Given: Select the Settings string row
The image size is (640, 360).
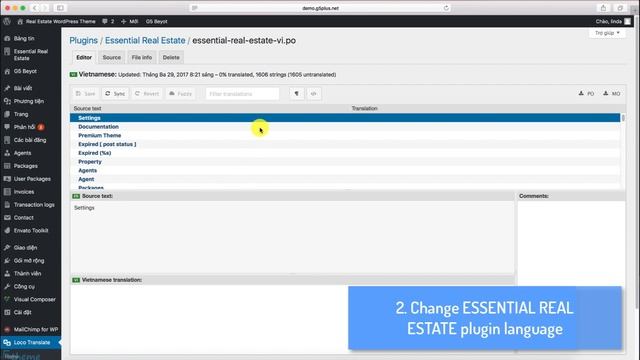Looking at the screenshot, I should (x=345, y=118).
